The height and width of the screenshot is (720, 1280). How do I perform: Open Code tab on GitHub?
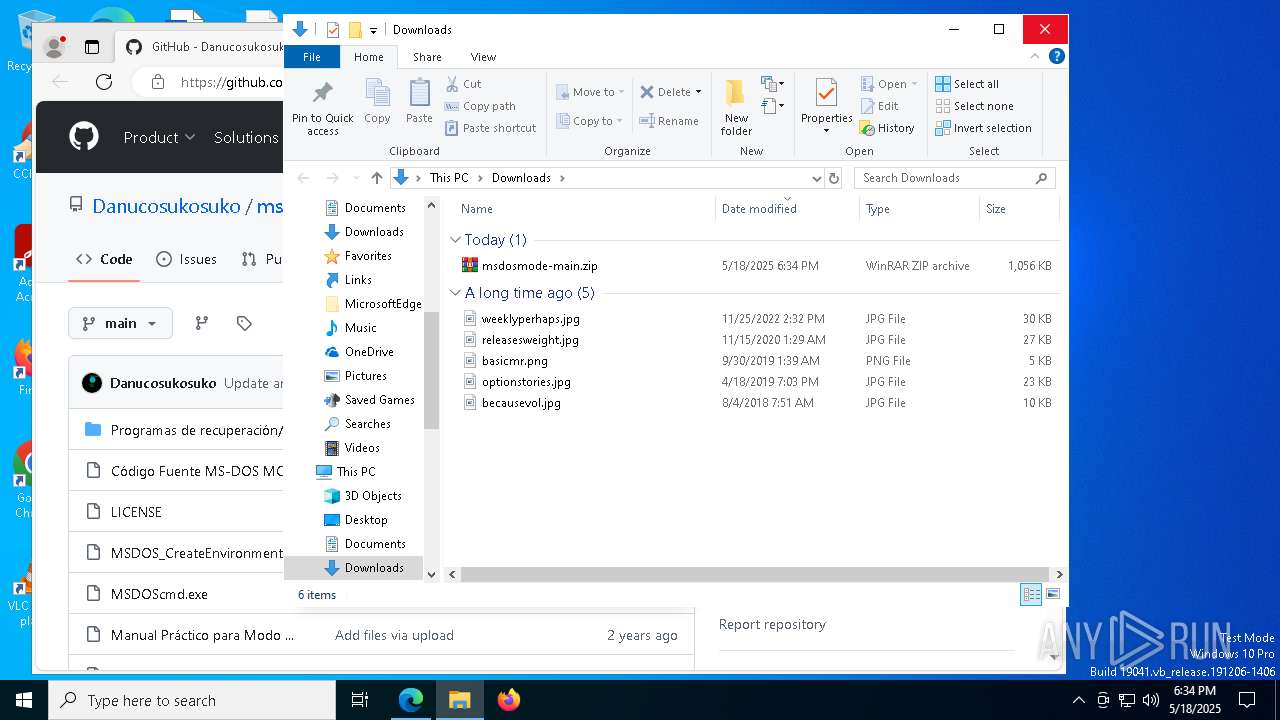pyautogui.click(x=104, y=259)
